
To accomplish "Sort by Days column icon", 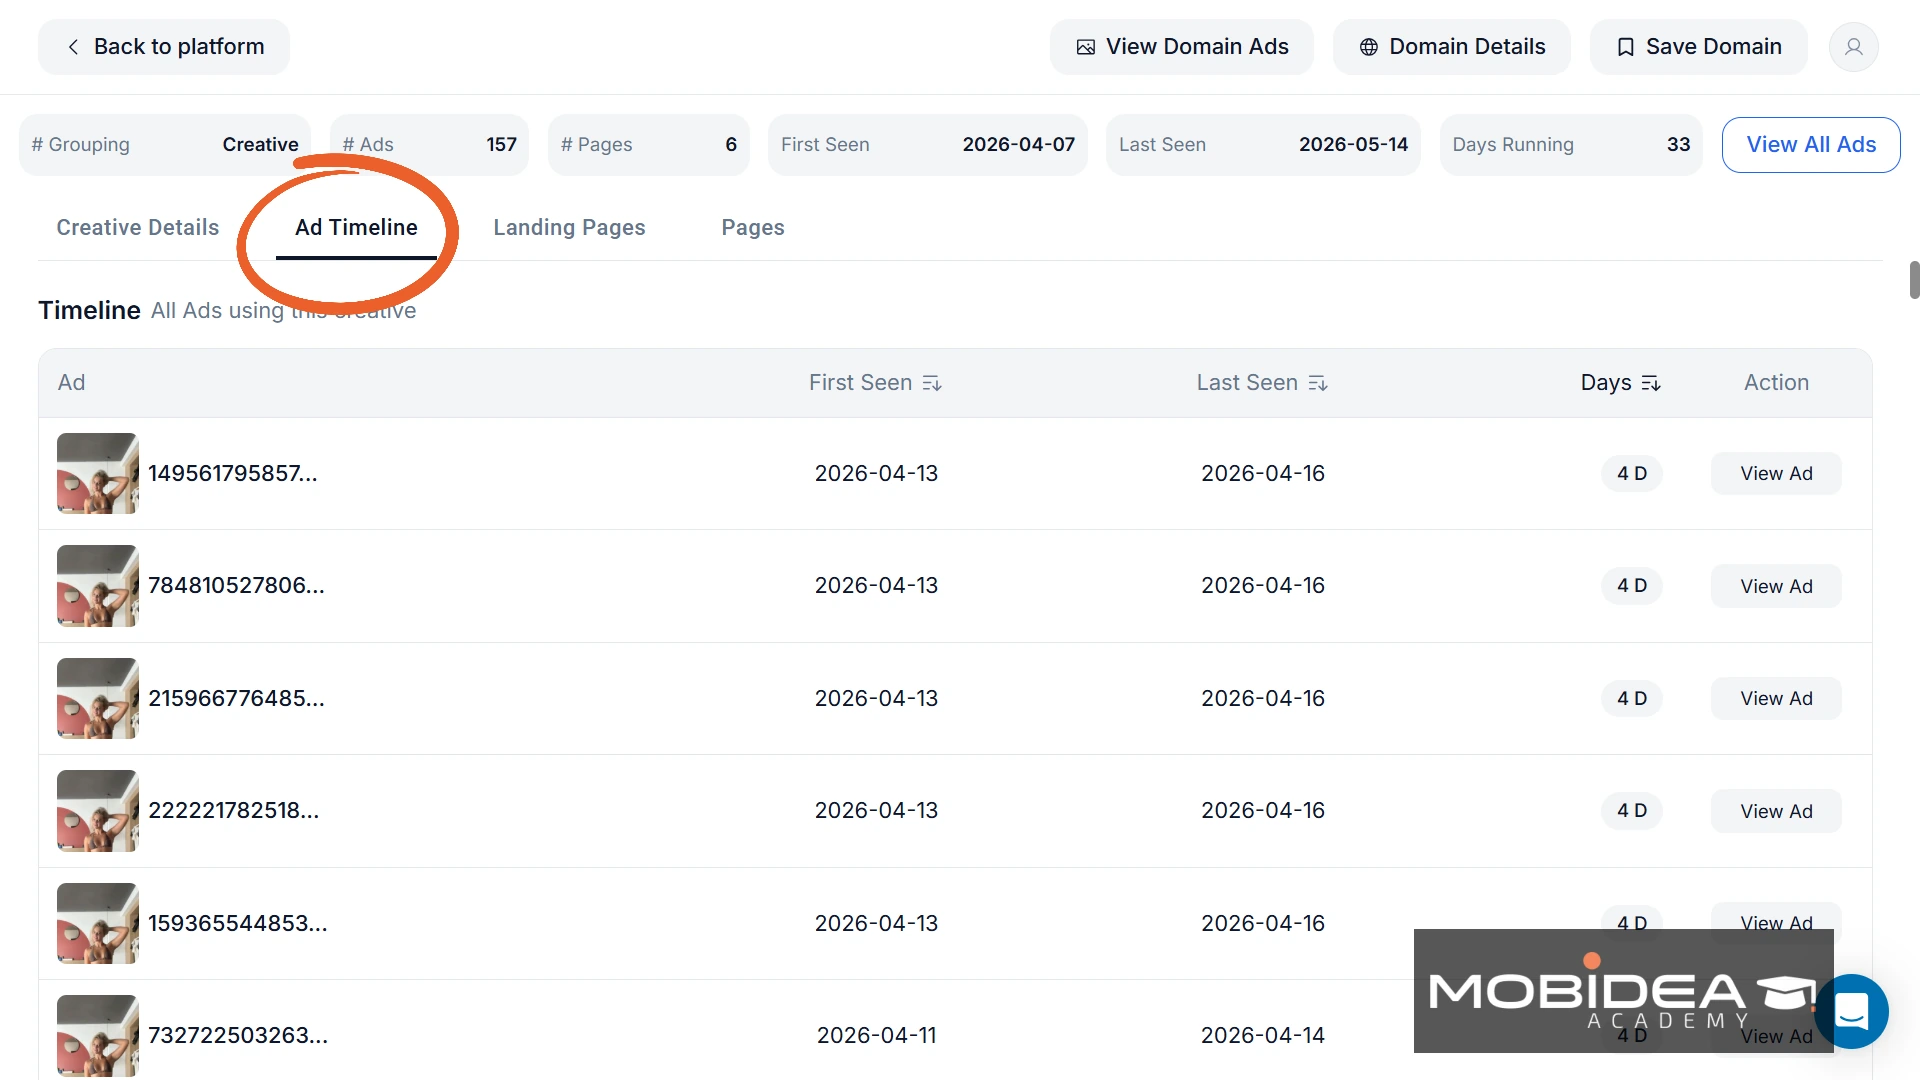I will [x=1651, y=383].
